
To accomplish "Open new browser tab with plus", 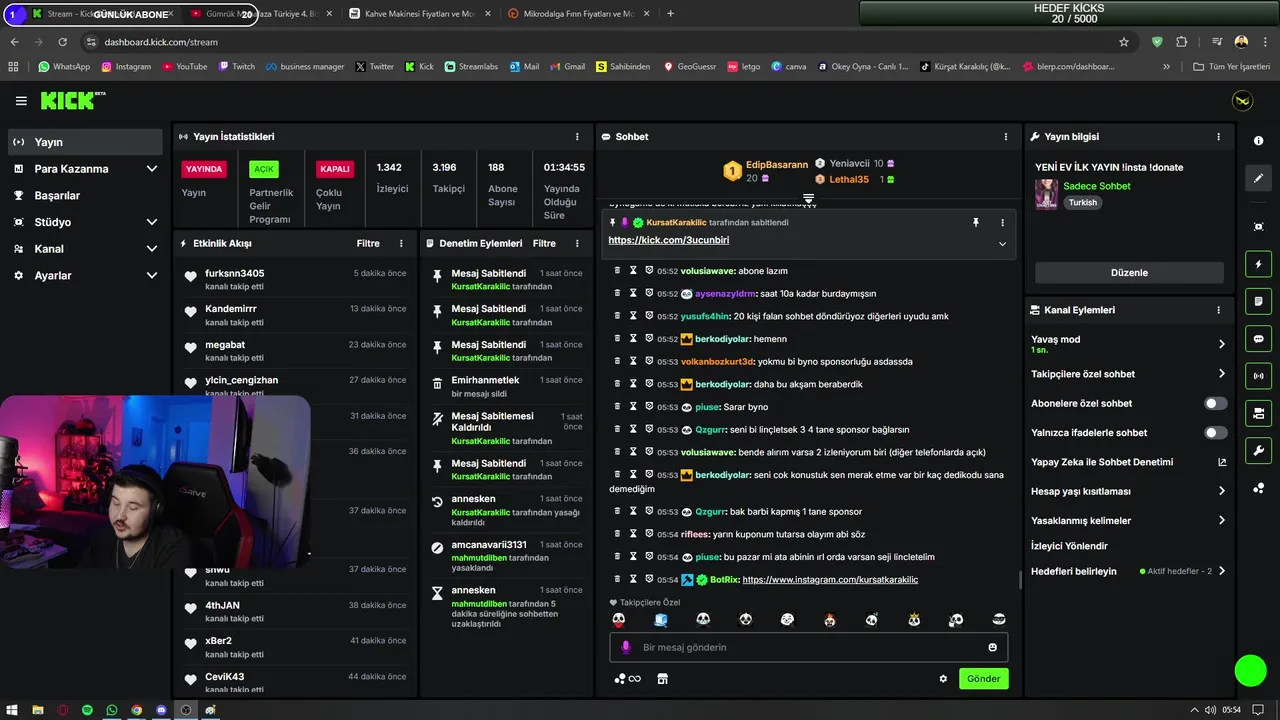I will (670, 14).
